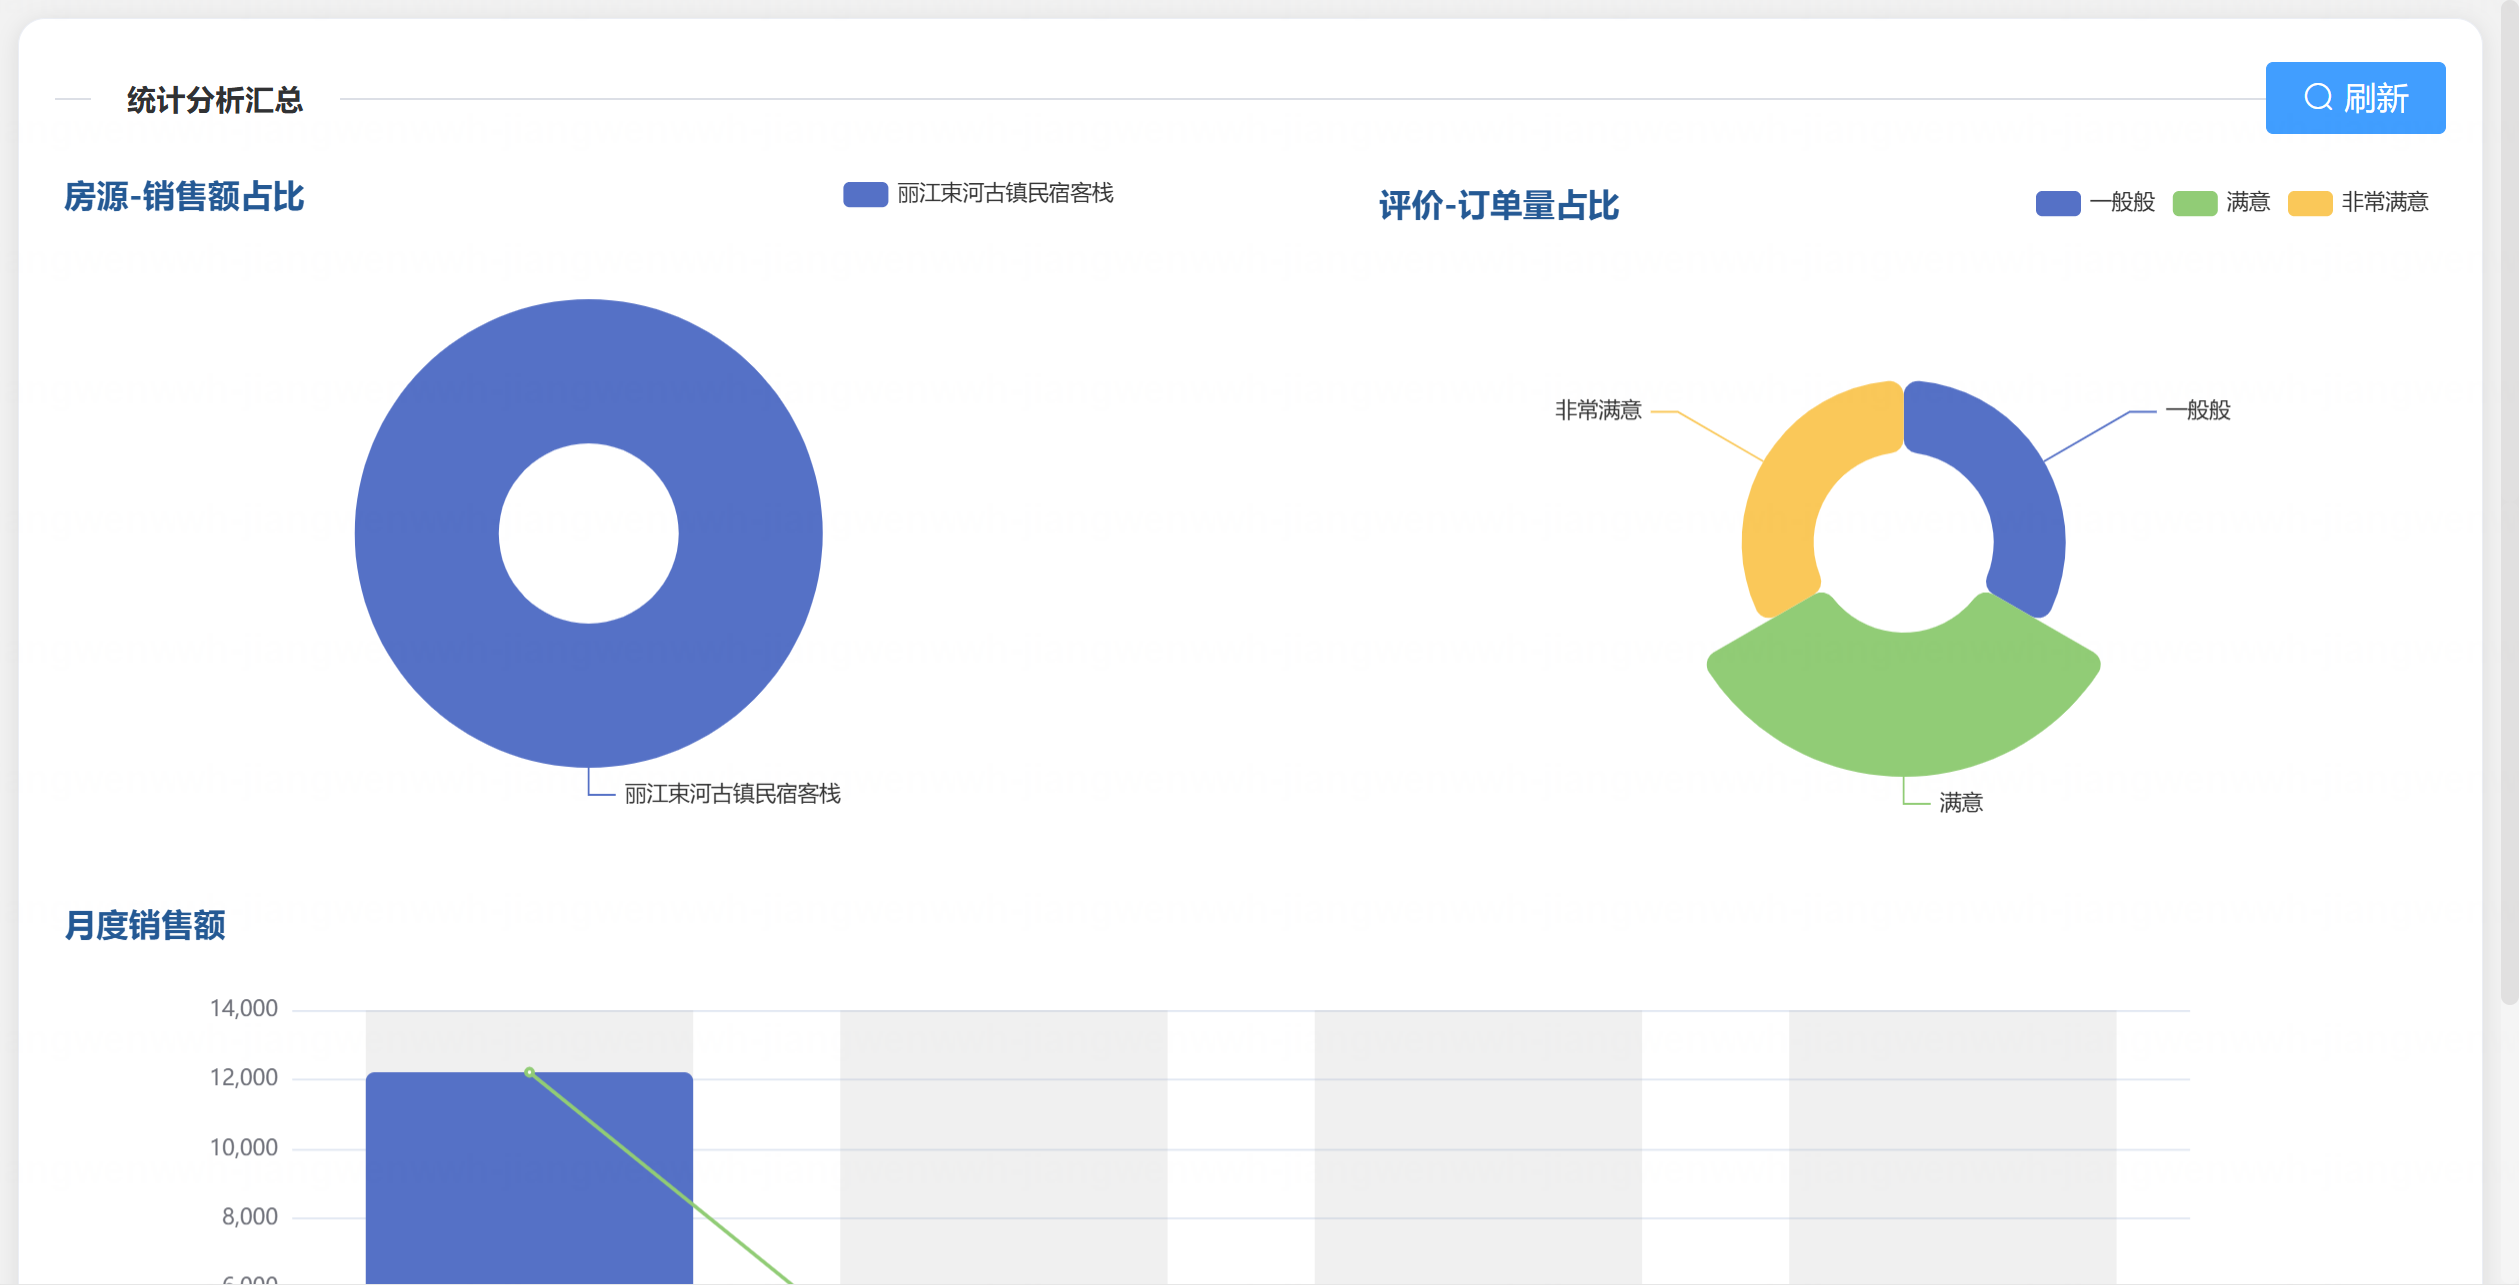Toggle the 非常满意 legend yellow swatch
Image resolution: width=2519 pixels, height=1285 pixels.
pos(2309,203)
